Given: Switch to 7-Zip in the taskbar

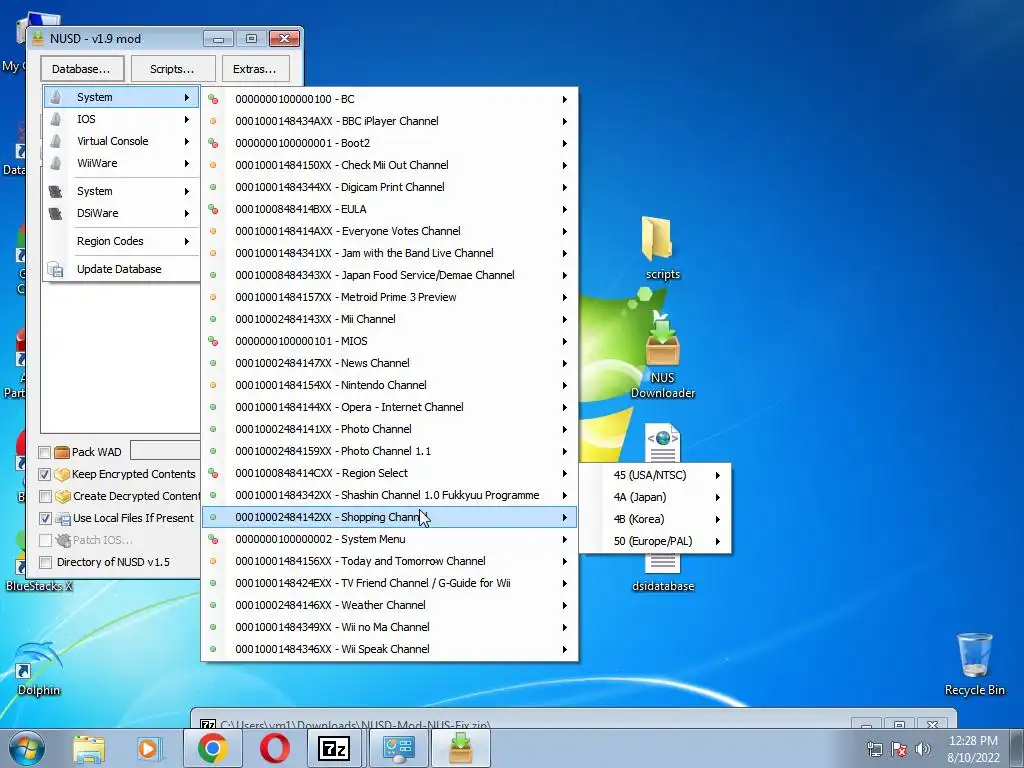Looking at the screenshot, I should coord(334,748).
